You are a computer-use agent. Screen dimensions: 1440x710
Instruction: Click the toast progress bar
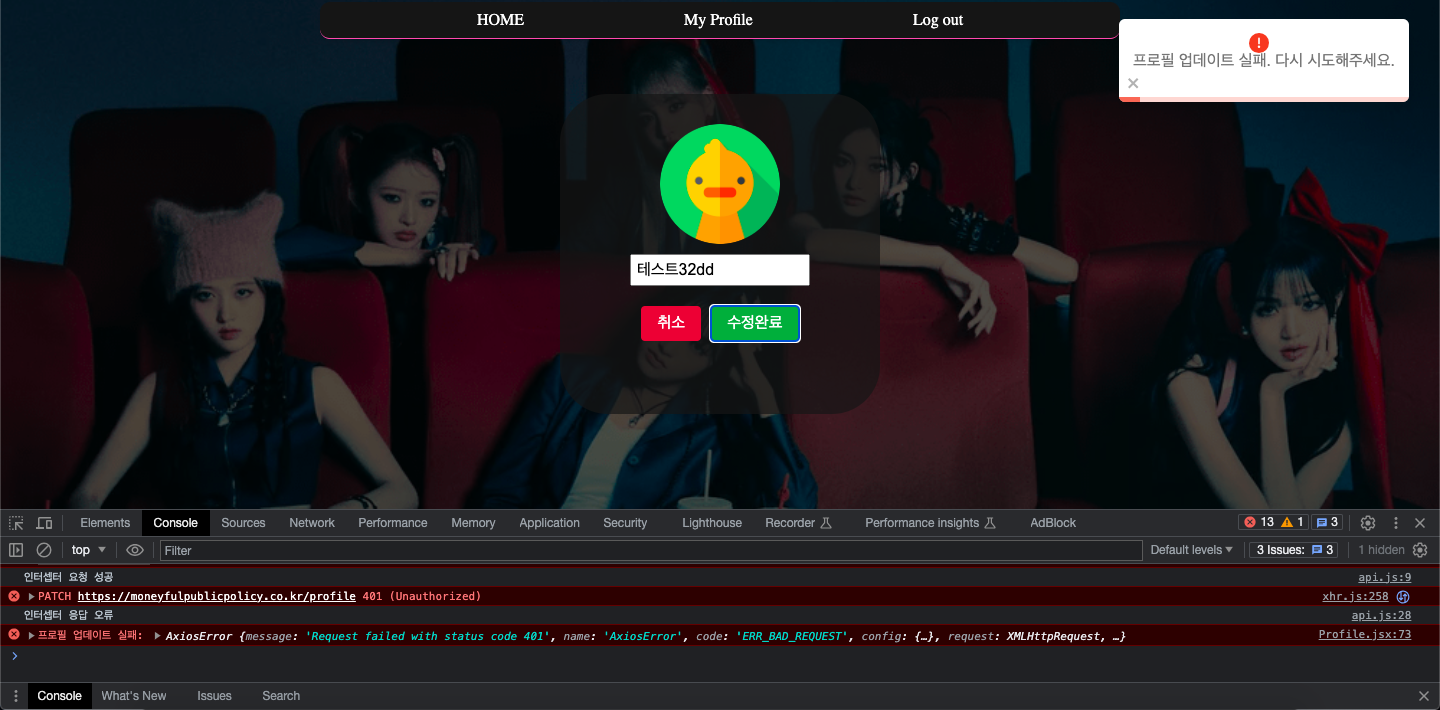click(1264, 99)
